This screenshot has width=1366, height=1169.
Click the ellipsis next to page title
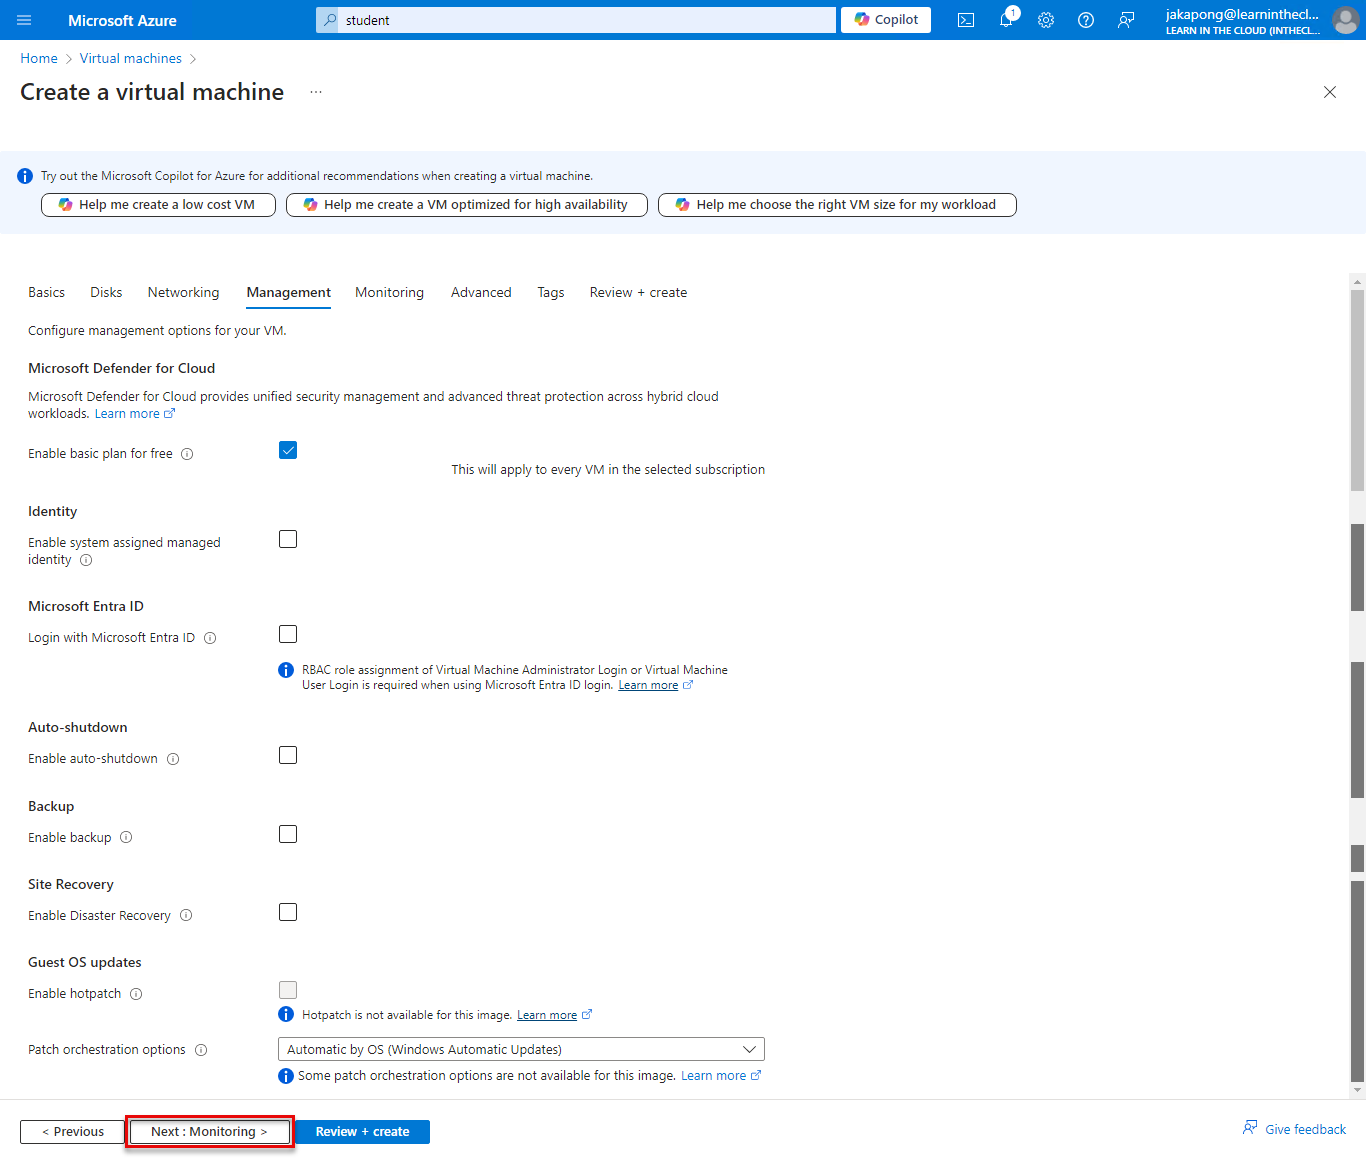click(x=316, y=92)
